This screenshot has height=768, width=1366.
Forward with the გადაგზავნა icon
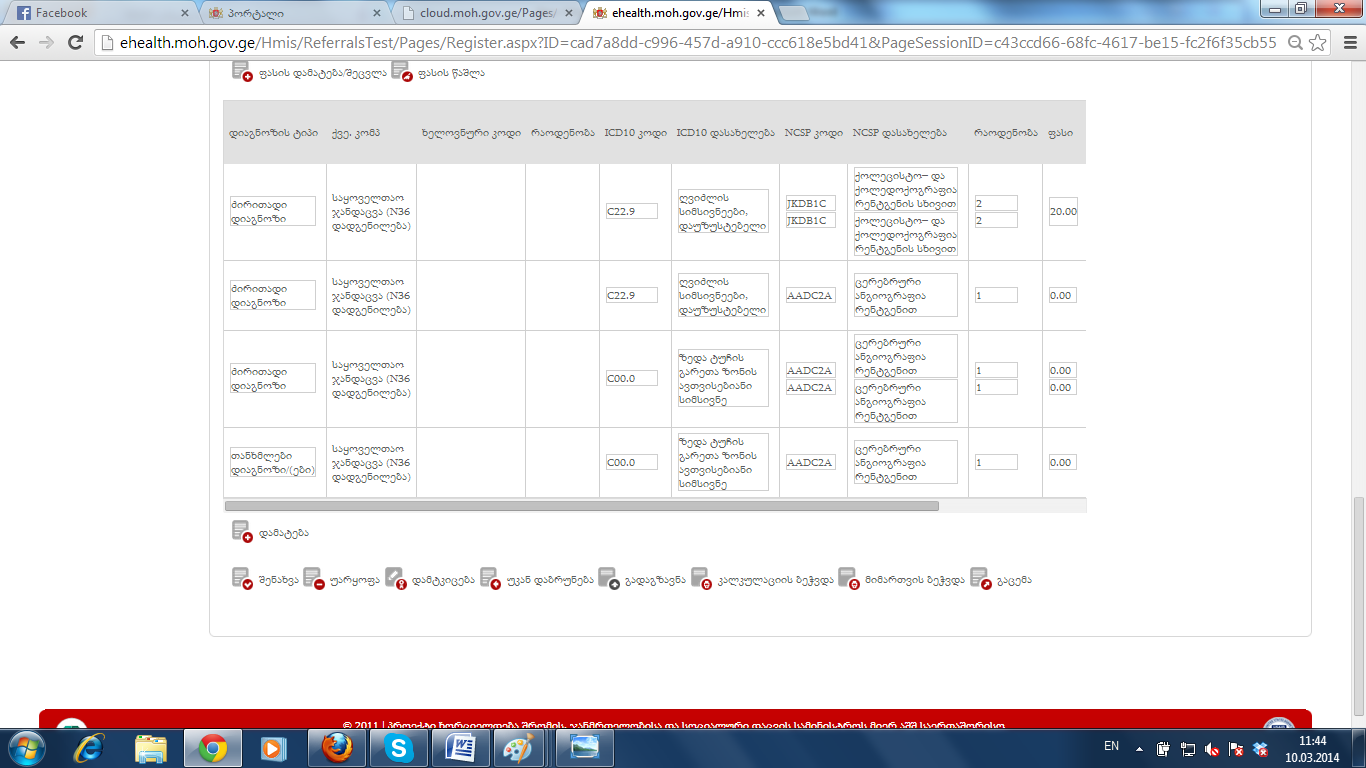click(608, 579)
